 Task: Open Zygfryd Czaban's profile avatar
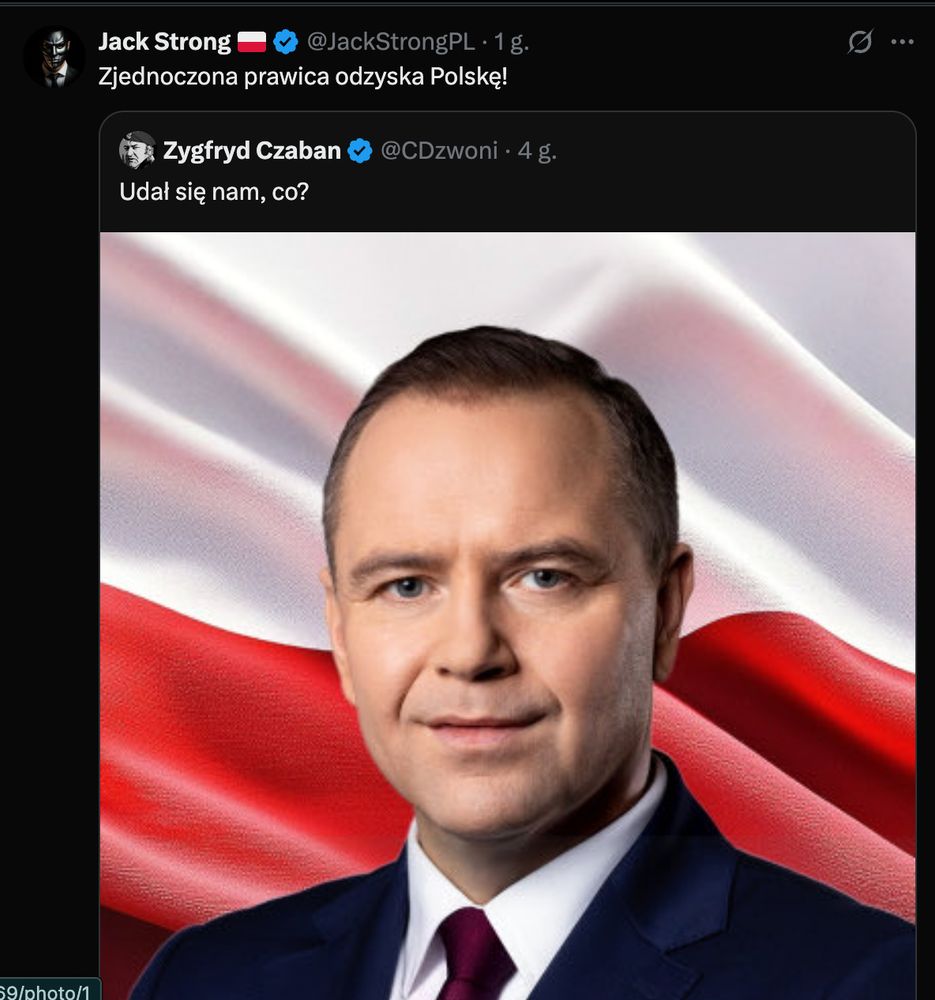tap(137, 150)
